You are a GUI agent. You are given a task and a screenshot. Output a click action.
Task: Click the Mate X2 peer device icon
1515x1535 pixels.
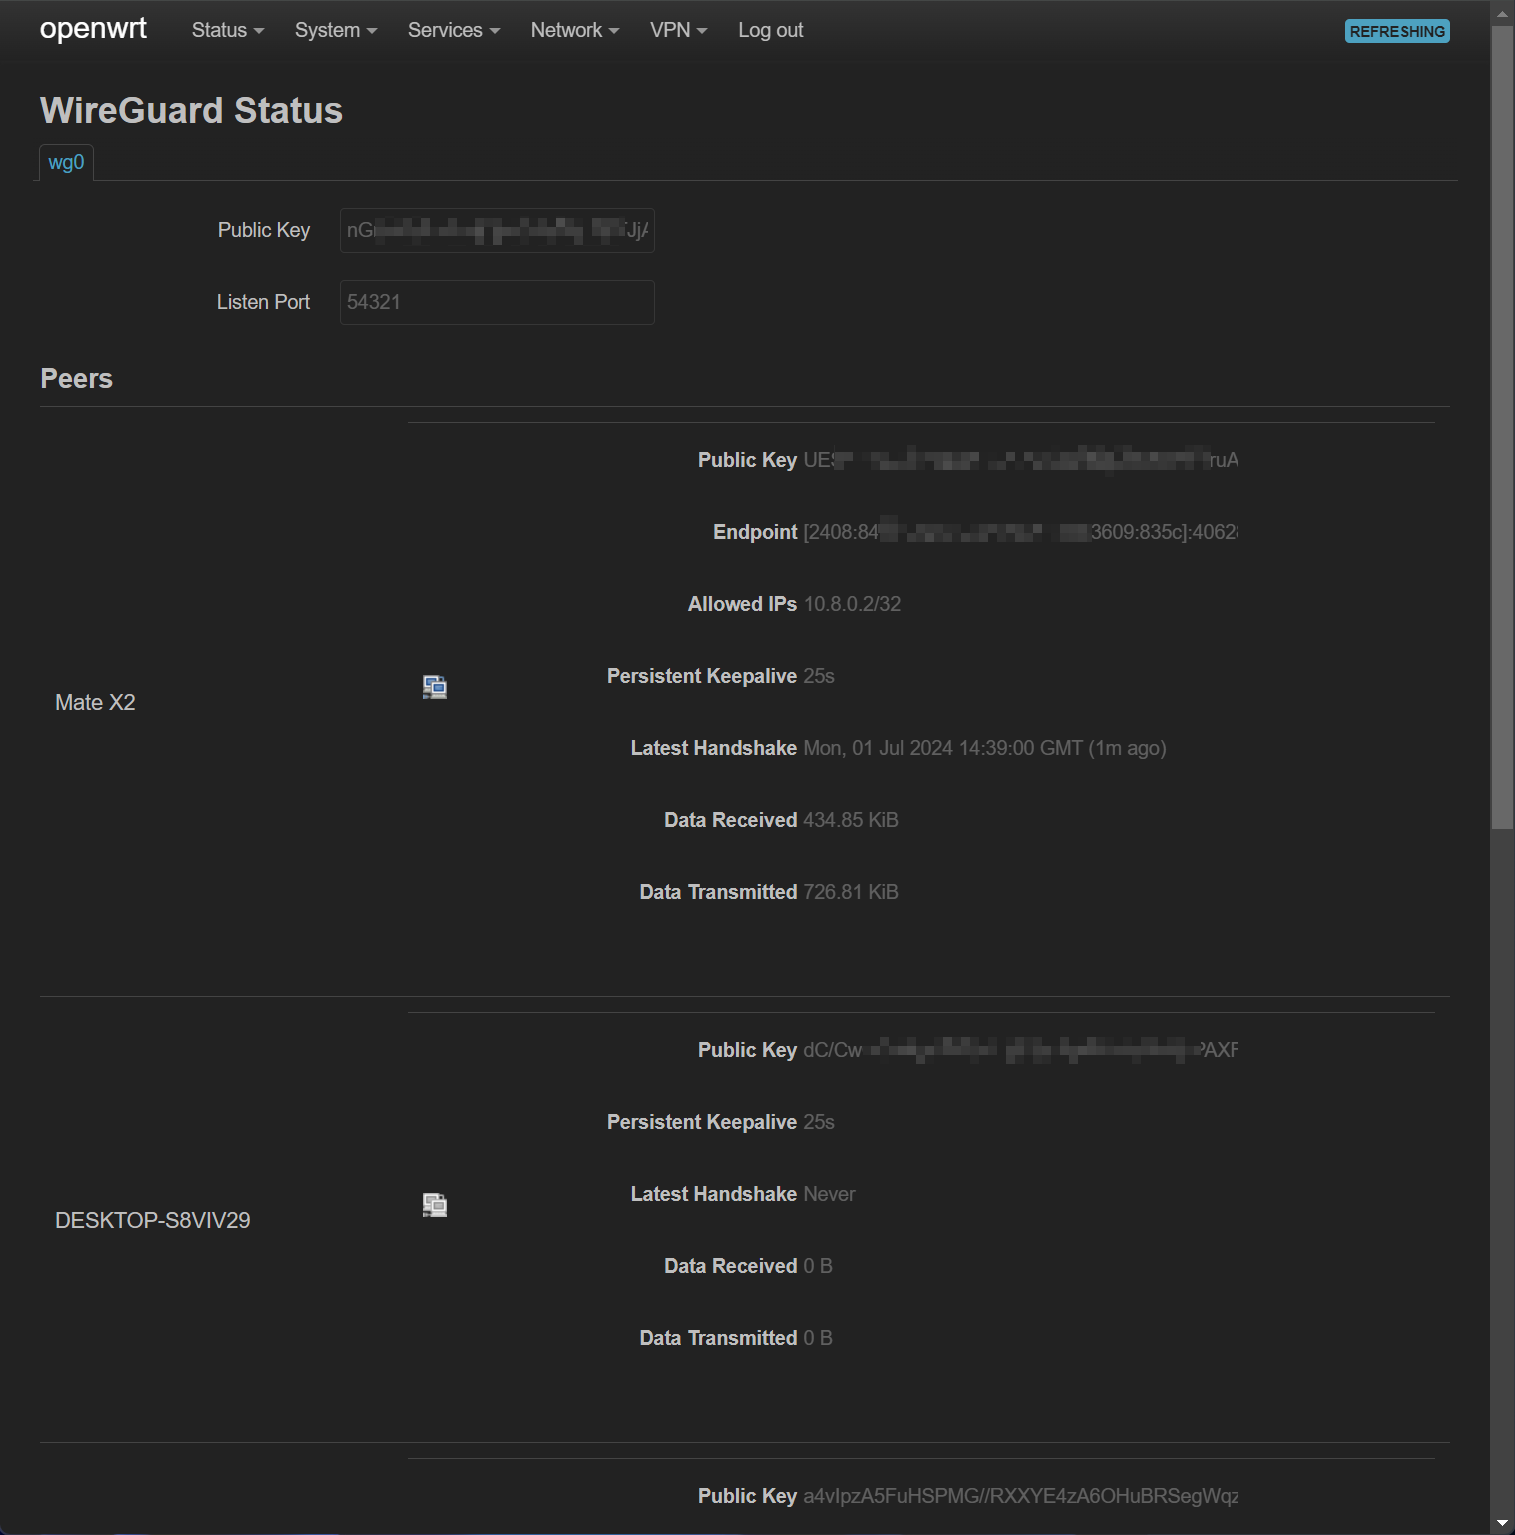434,687
